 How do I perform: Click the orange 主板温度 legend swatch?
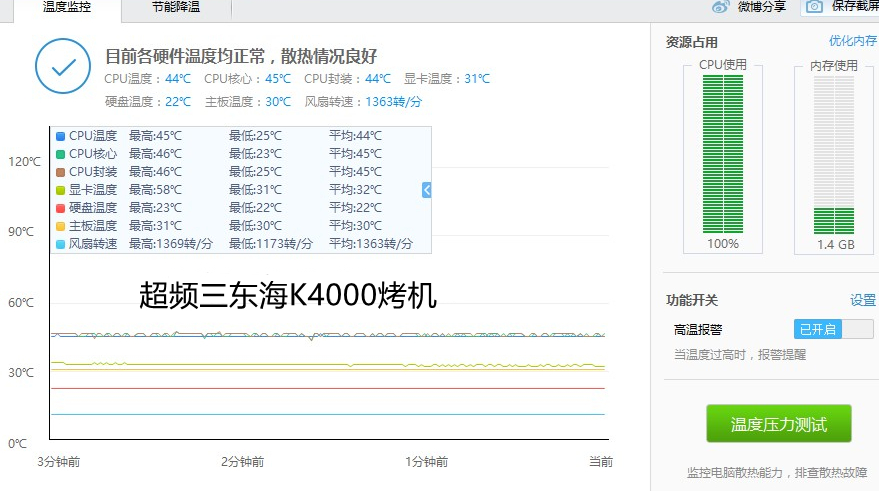tap(61, 226)
